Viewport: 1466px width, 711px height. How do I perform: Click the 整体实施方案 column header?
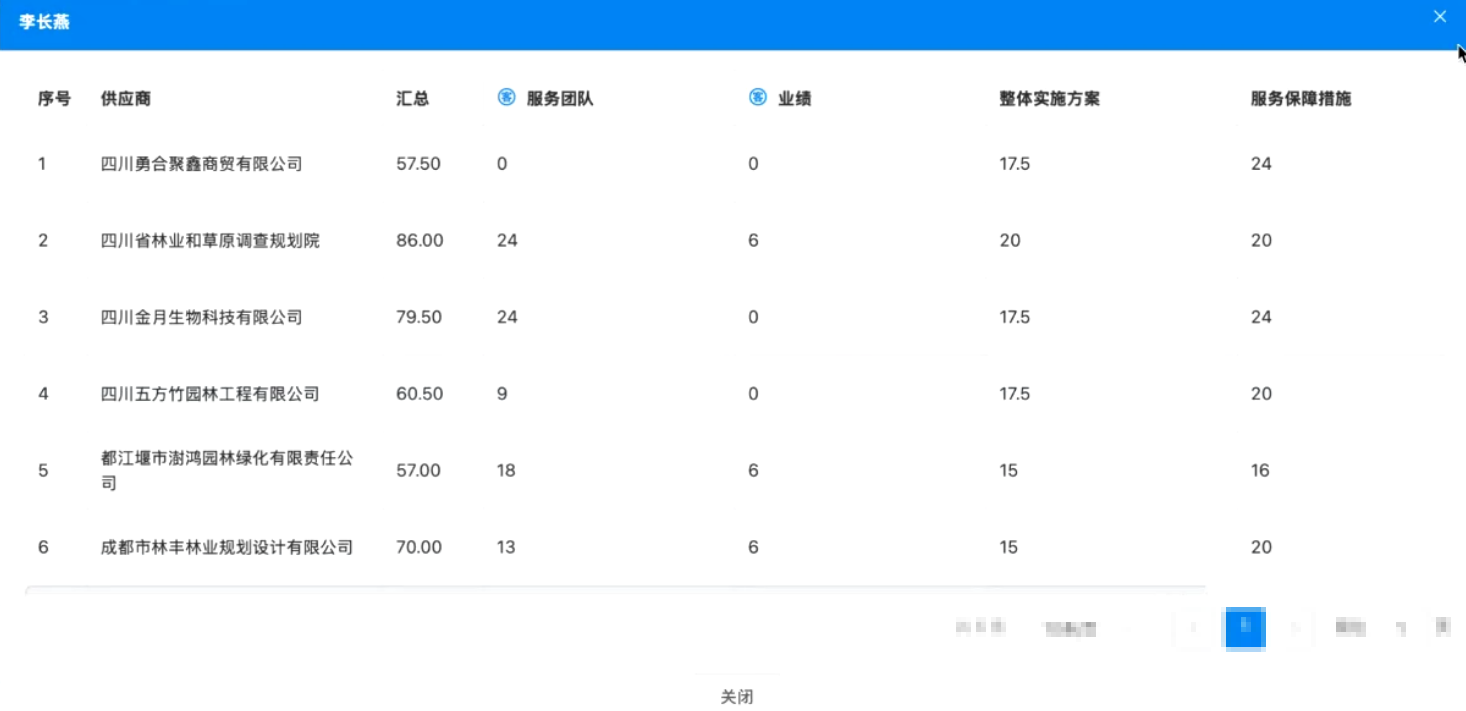[x=1050, y=99]
